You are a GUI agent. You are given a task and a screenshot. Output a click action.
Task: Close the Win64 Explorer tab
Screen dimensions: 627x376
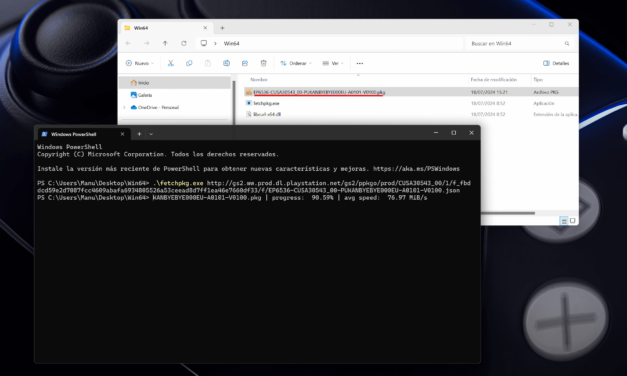[x=205, y=28]
